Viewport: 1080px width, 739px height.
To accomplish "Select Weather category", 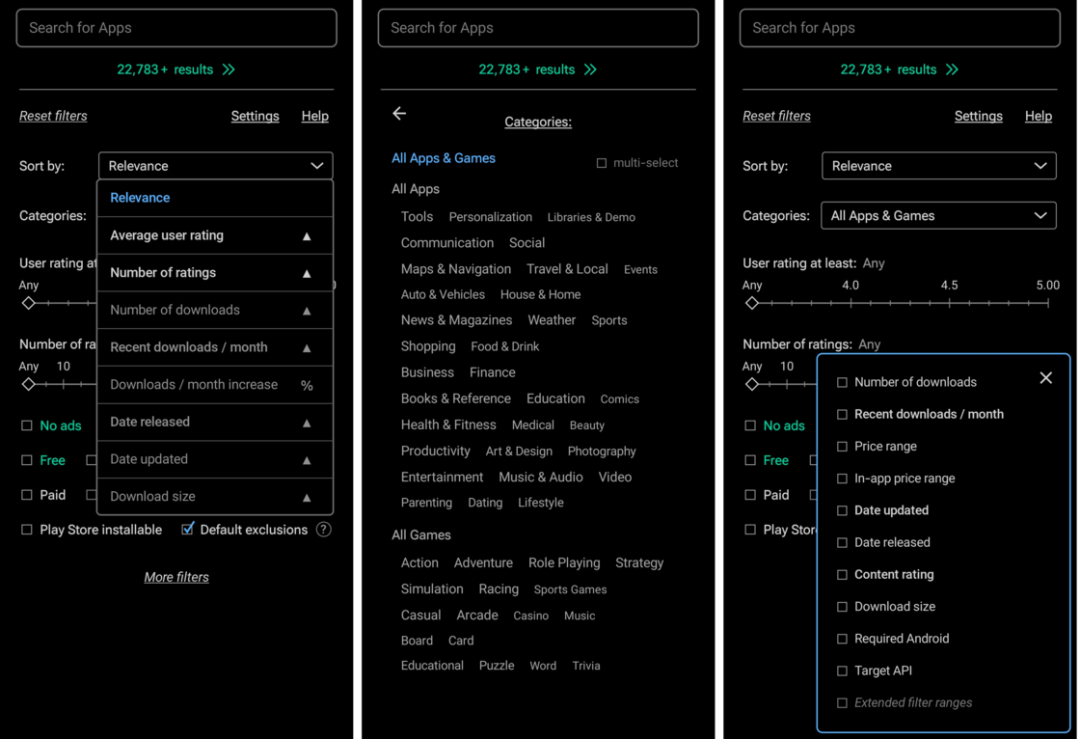I will coord(552,320).
